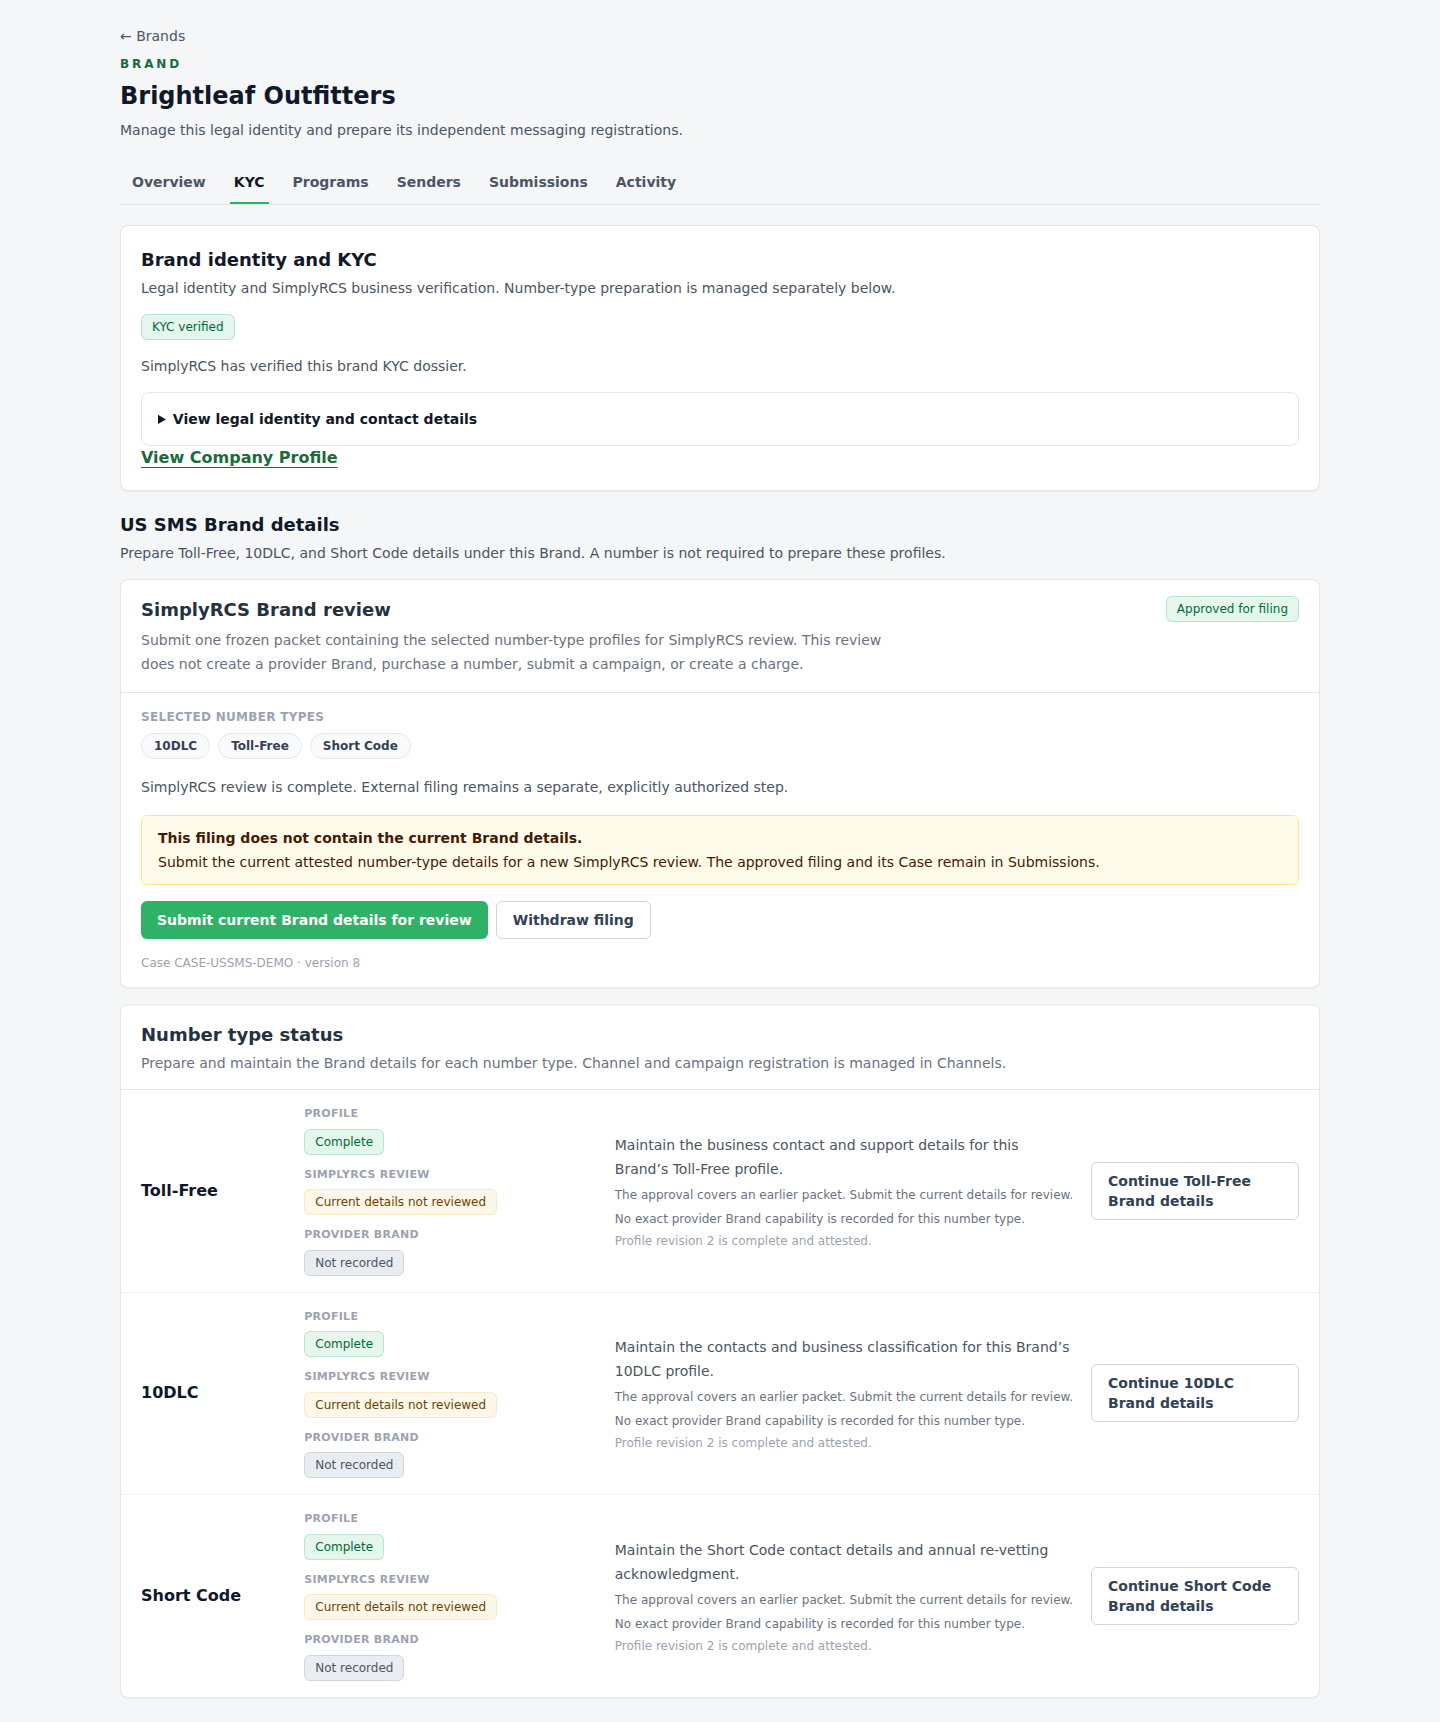This screenshot has height=1722, width=1440.
Task: Go to the Submissions tab
Action: pos(538,182)
